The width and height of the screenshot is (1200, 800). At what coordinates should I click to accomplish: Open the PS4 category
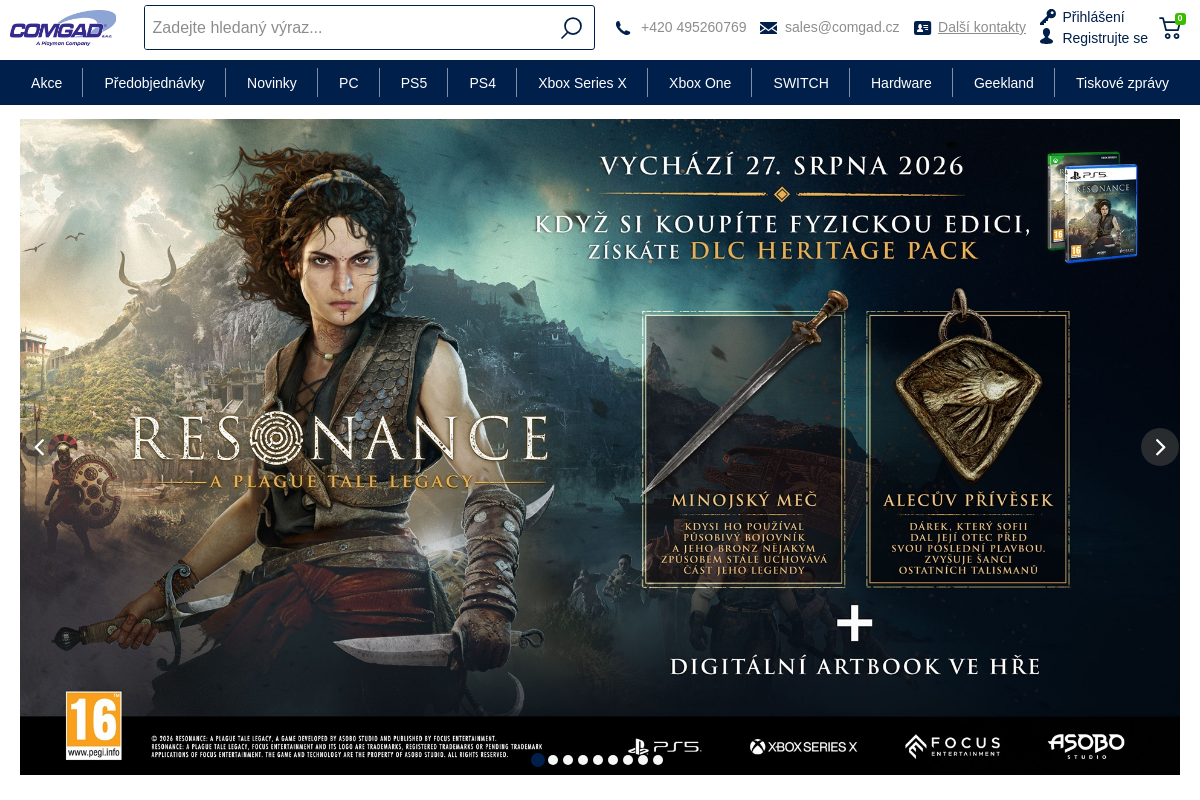482,83
